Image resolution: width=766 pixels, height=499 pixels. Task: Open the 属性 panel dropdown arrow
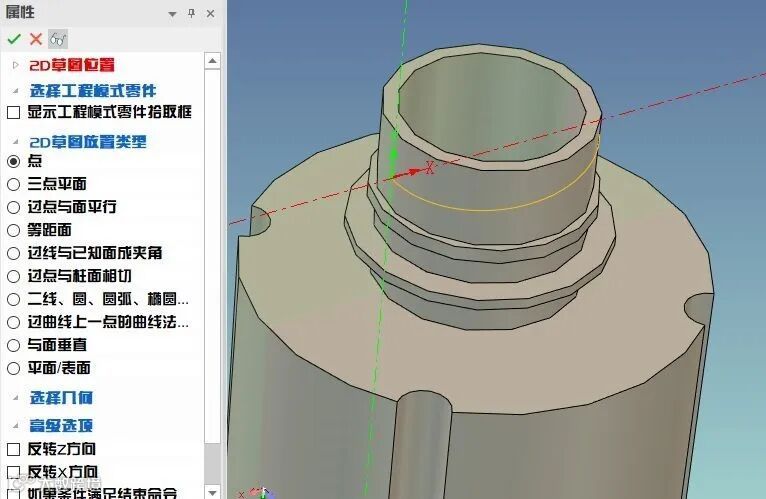172,14
